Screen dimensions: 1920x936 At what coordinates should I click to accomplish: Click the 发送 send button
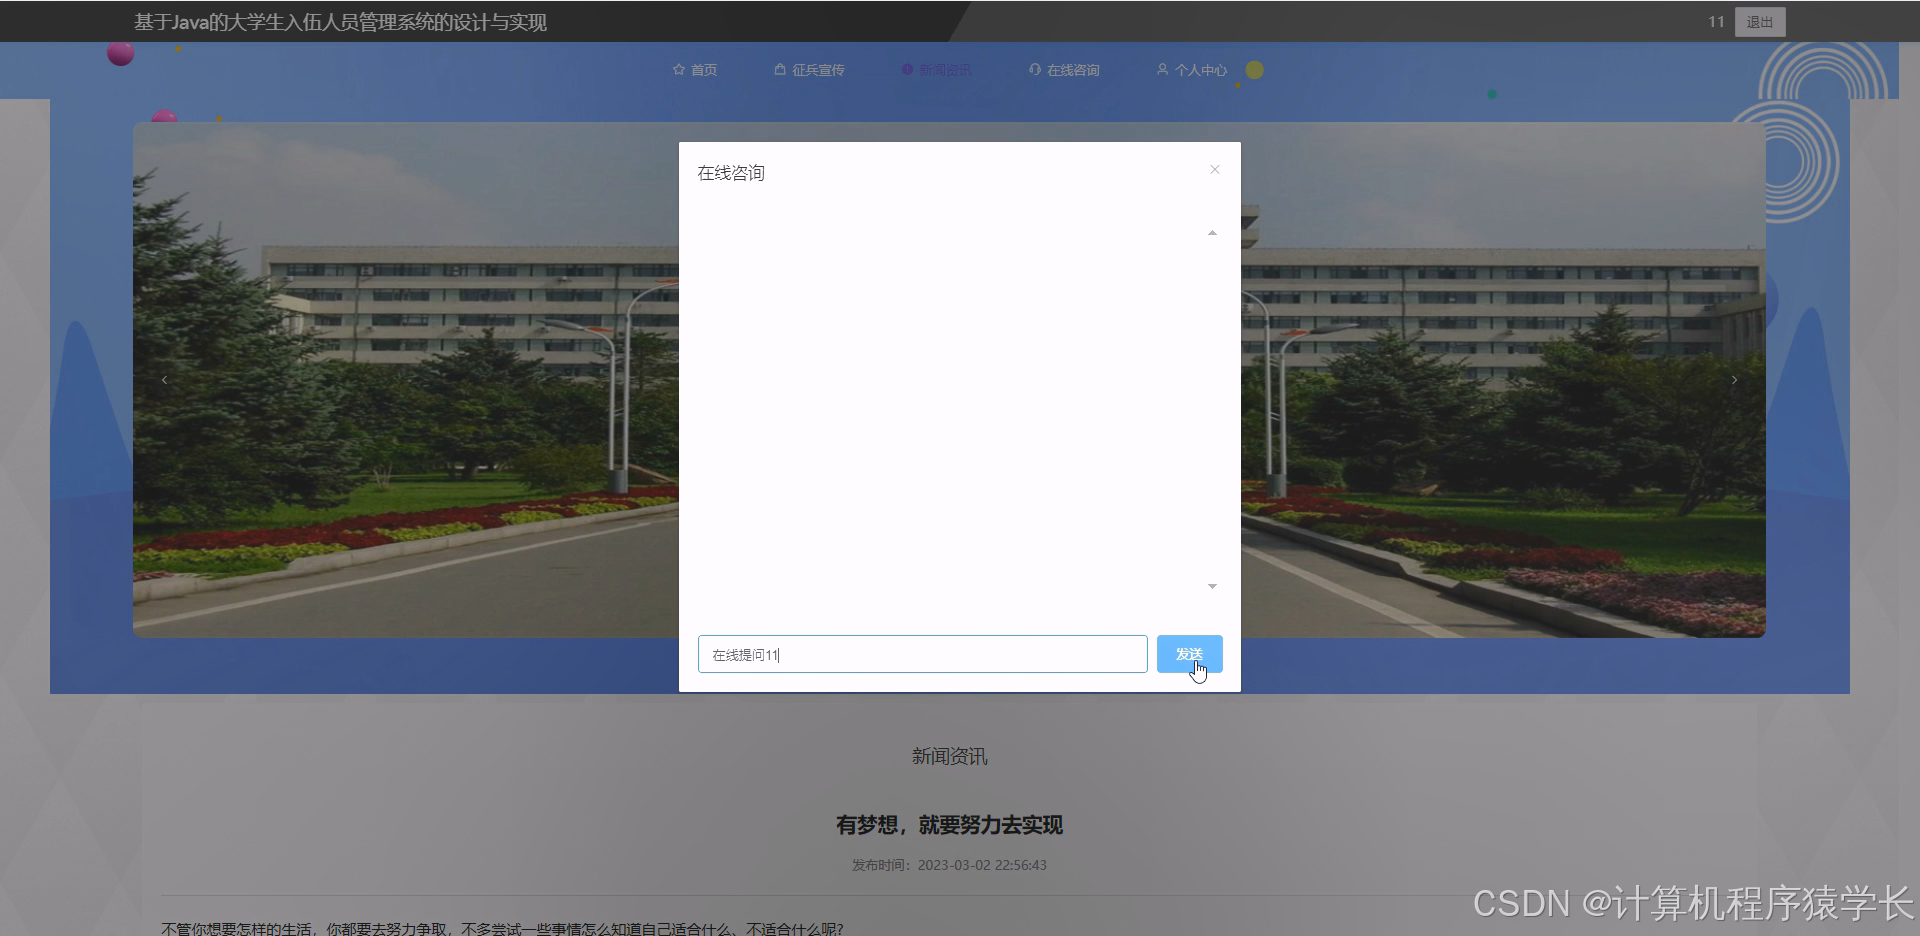pos(1189,654)
